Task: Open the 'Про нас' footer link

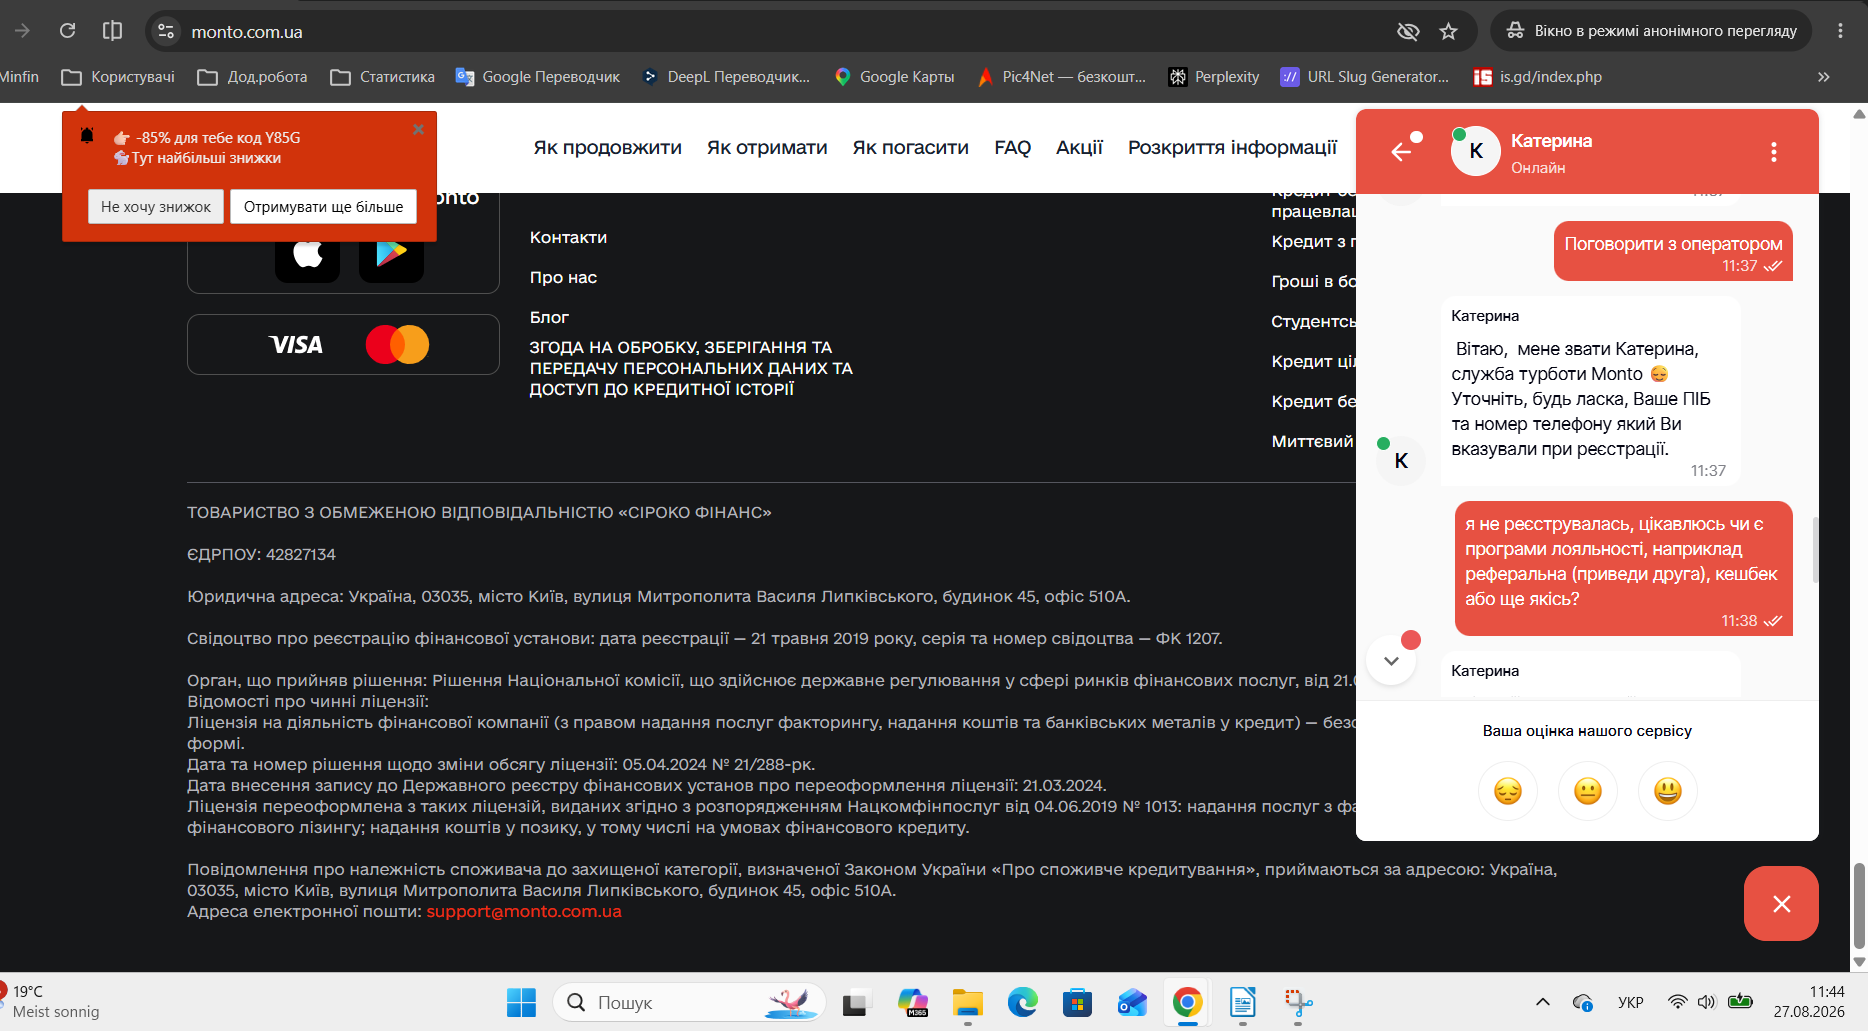Action: 563,277
